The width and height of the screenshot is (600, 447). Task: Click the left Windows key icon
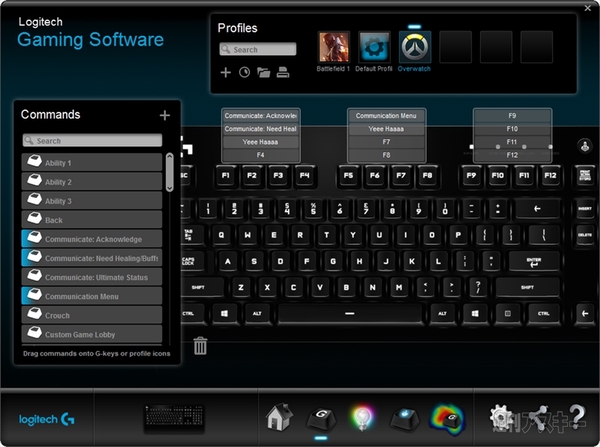[x=225, y=314]
